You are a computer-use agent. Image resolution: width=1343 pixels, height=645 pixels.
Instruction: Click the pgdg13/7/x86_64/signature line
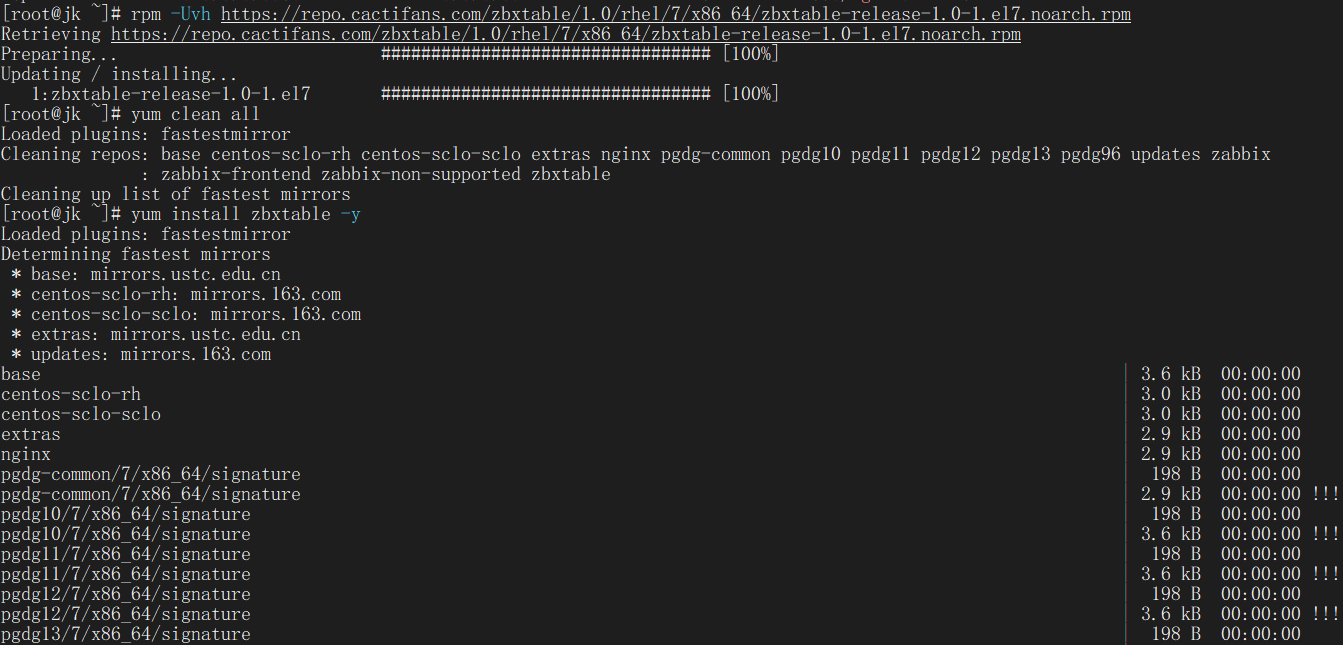(x=125, y=634)
